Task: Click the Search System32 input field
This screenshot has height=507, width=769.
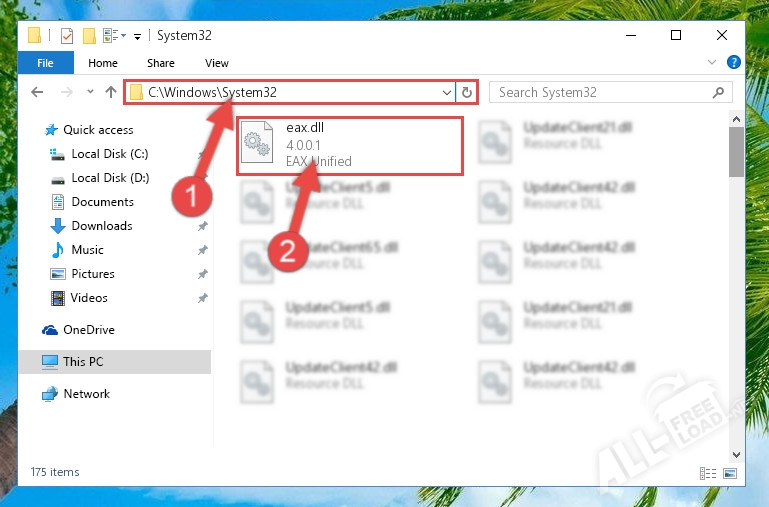Action: [x=600, y=92]
